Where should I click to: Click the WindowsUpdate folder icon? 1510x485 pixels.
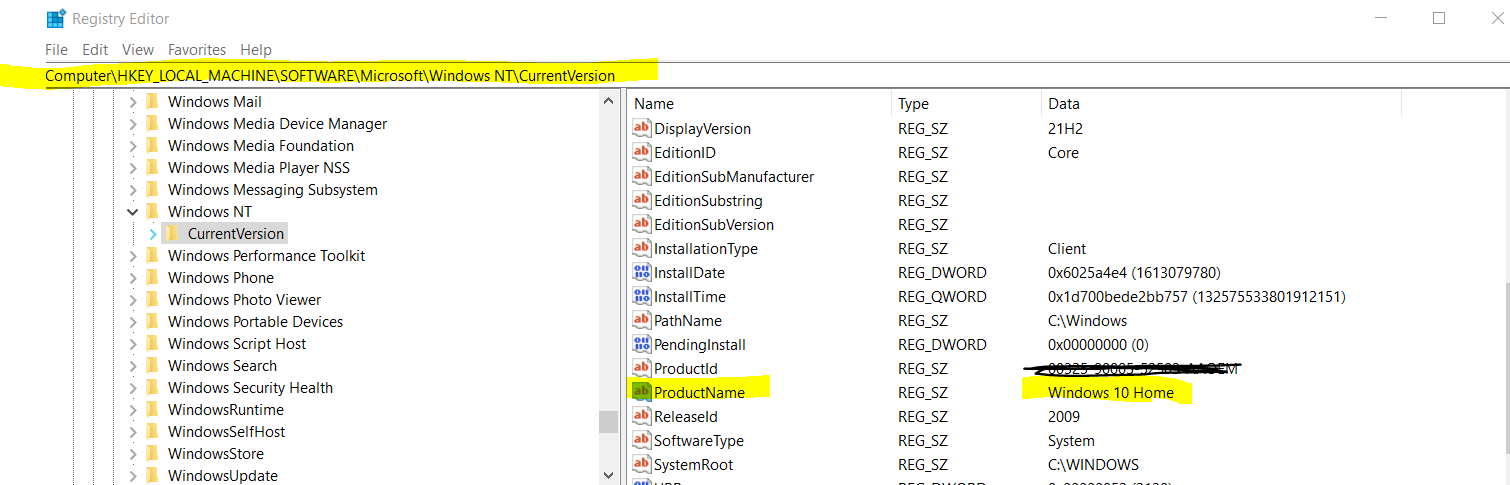(152, 475)
